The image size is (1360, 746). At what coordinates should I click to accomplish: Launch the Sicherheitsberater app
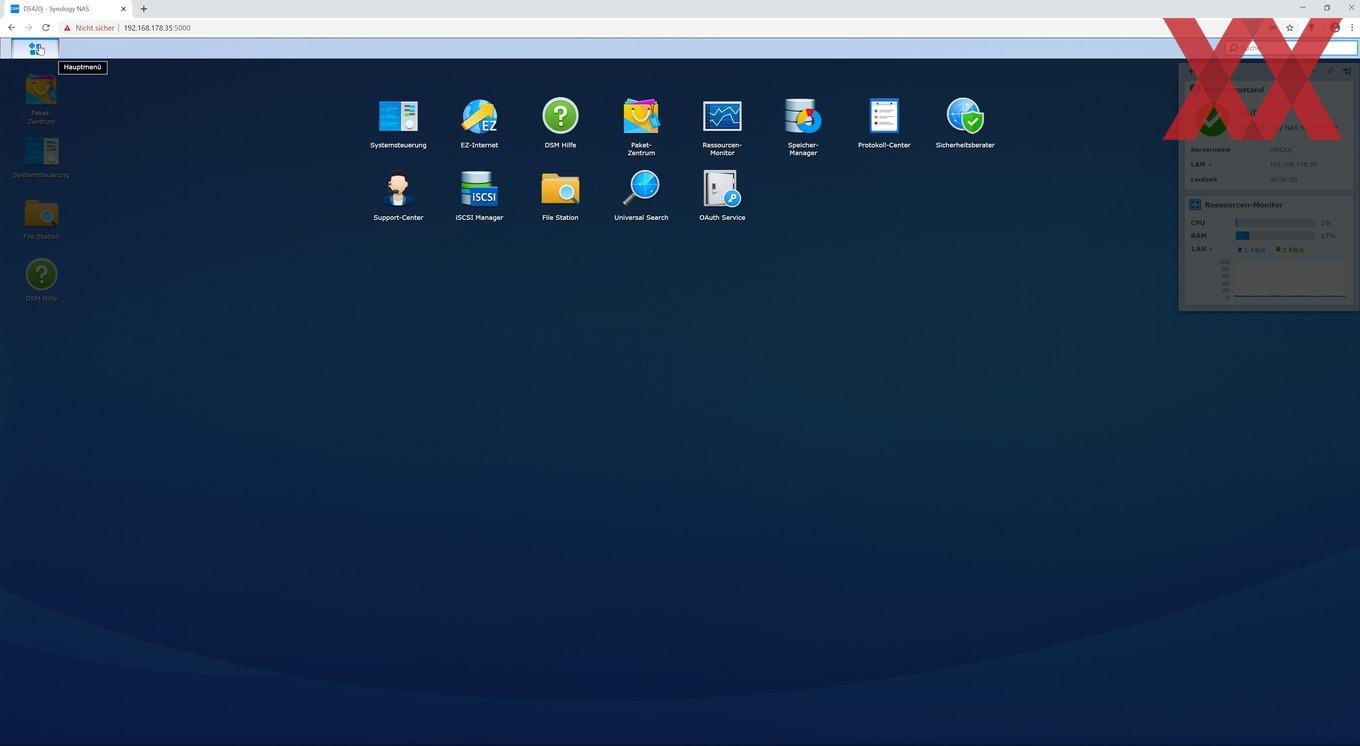pos(965,123)
